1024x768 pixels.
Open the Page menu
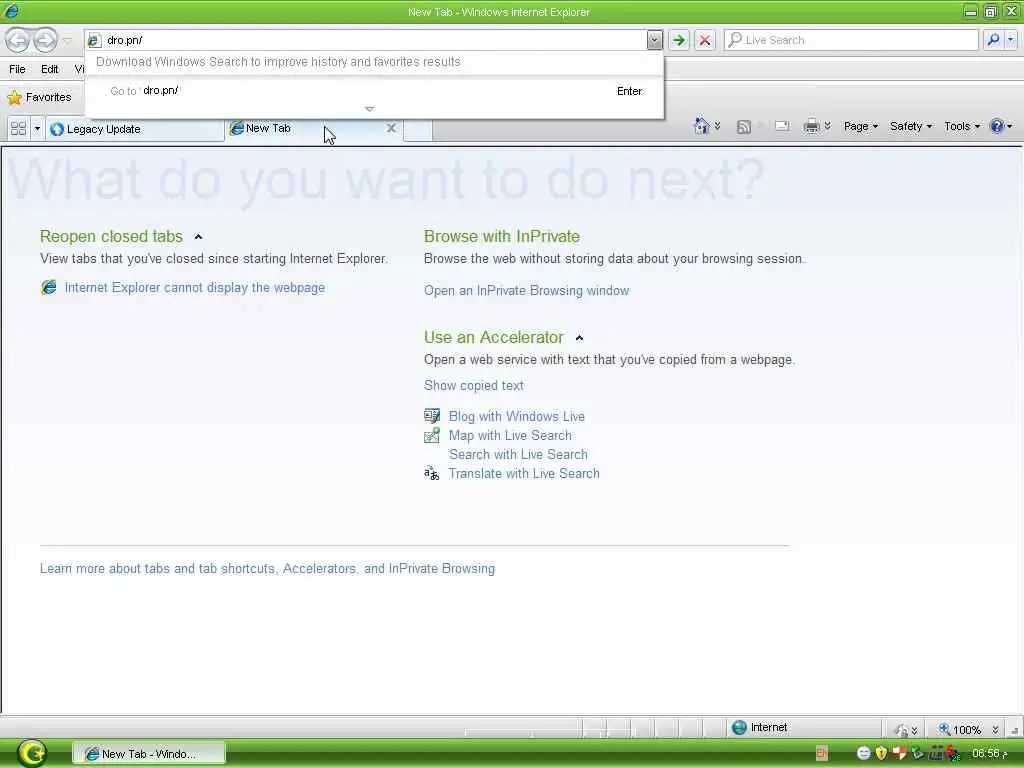coord(861,127)
